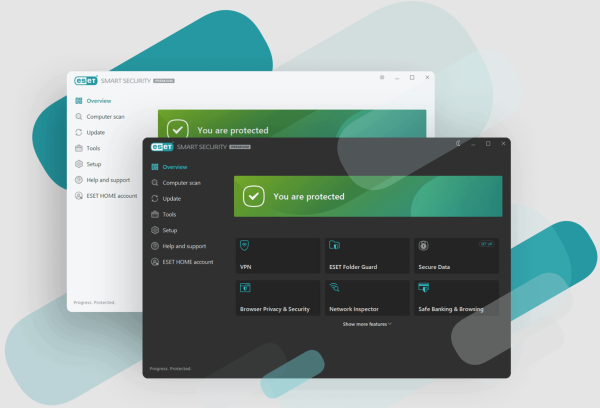Screen dimensions: 600x408
Task: Click the SET UP badge on Secure Data
Action: (x=487, y=244)
